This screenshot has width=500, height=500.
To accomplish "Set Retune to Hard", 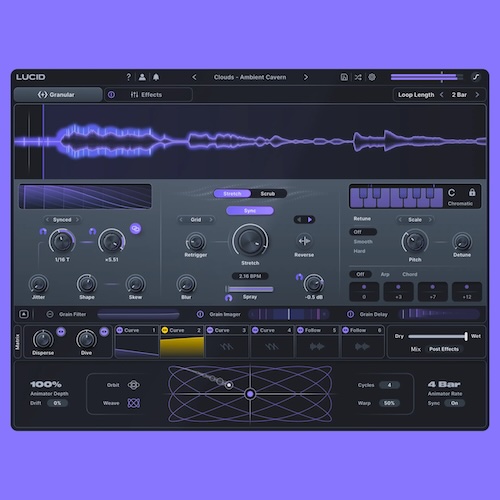I will pos(359,251).
